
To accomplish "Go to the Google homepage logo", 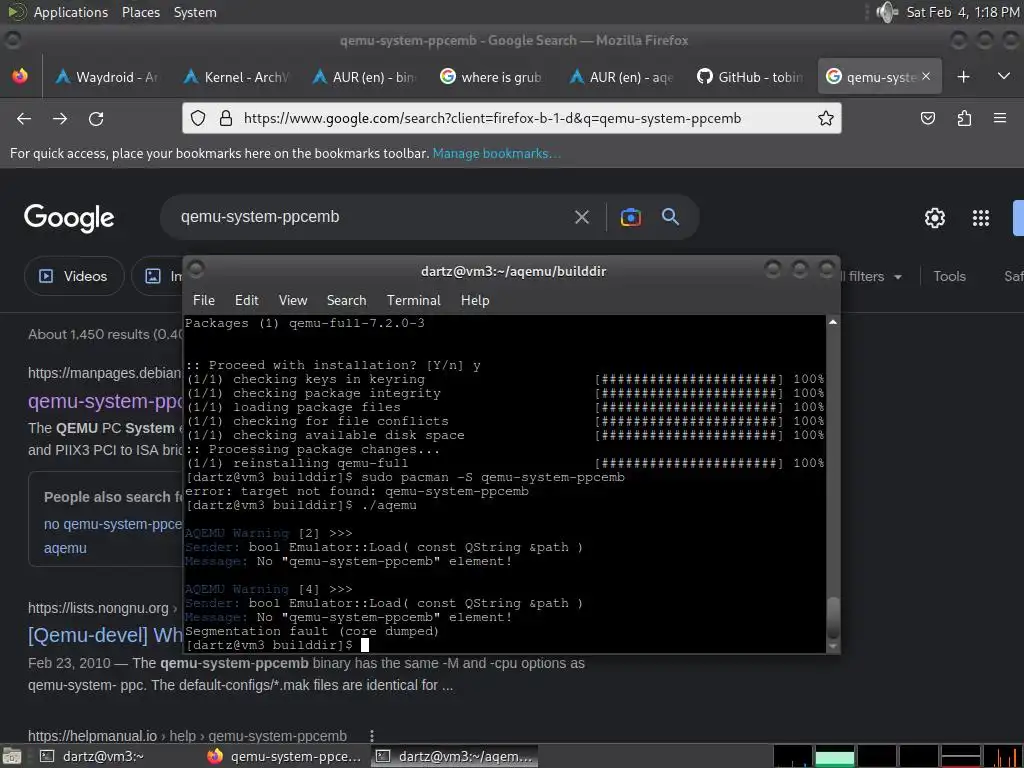I will click(x=69, y=217).
